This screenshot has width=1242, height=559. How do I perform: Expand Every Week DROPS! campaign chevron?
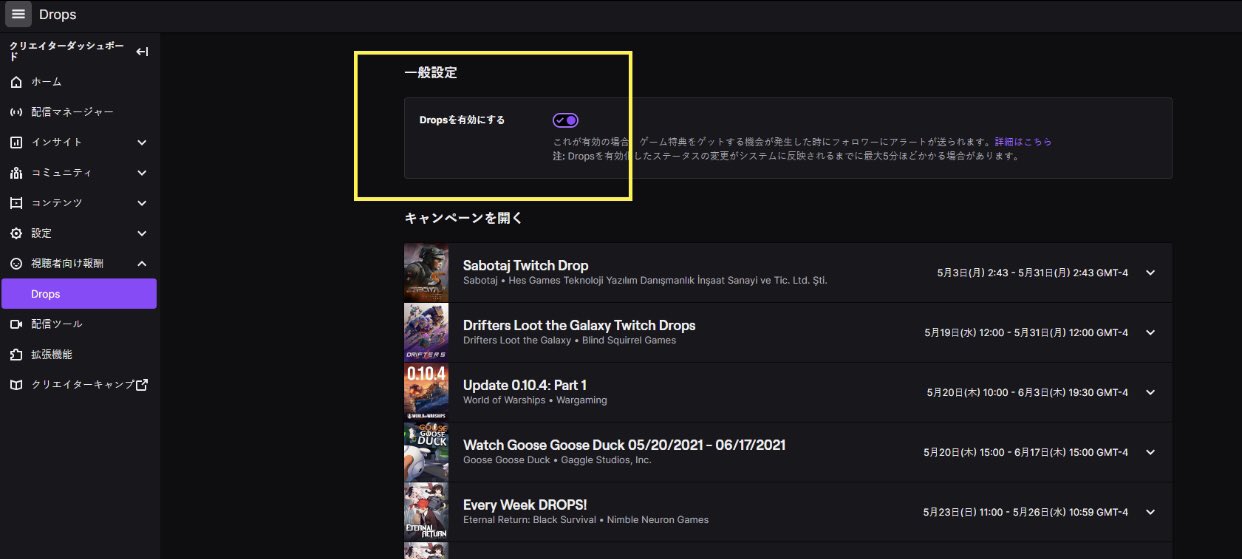(1150, 512)
